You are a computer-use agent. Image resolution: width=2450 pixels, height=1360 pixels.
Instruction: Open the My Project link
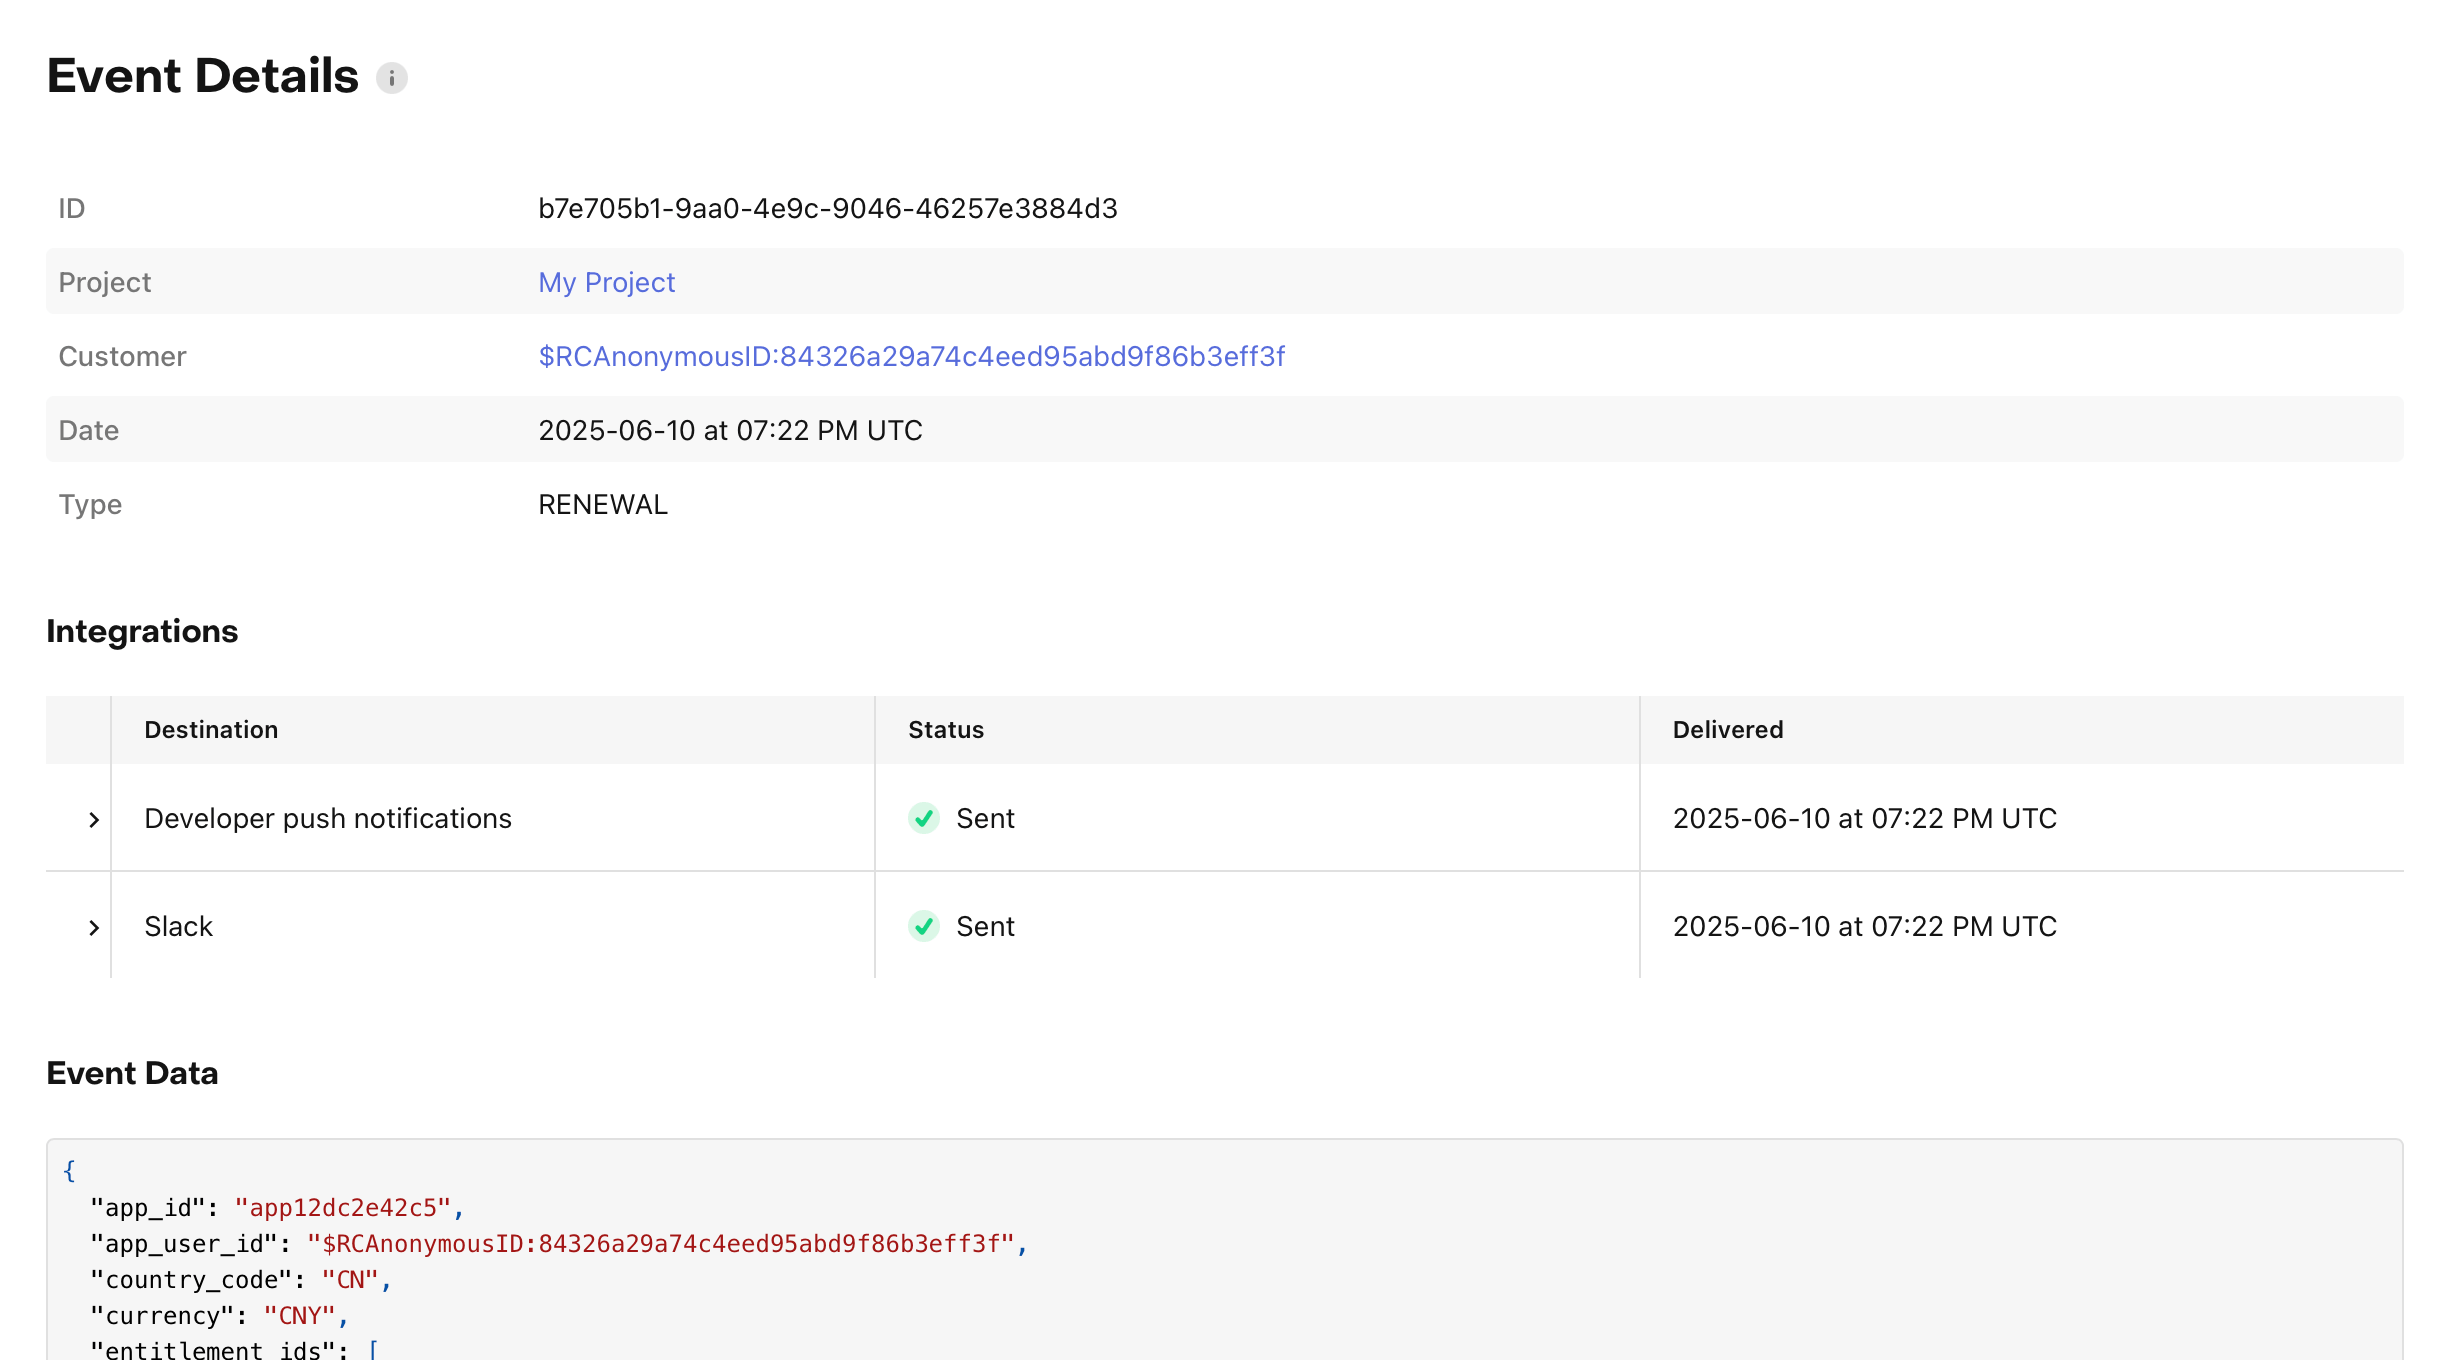coord(606,283)
